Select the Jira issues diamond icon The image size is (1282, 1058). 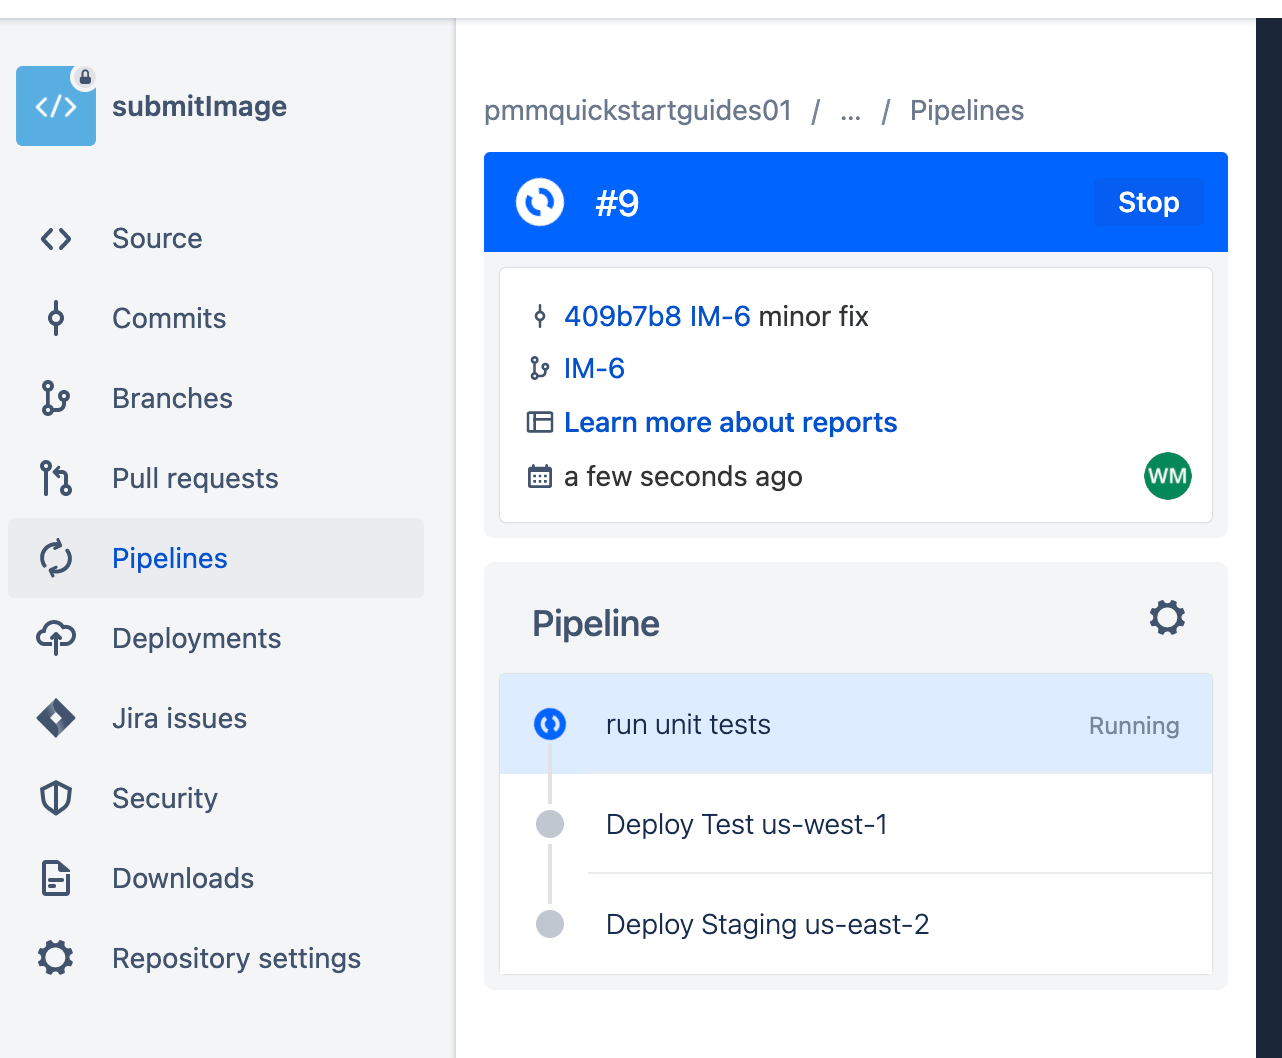coord(56,718)
